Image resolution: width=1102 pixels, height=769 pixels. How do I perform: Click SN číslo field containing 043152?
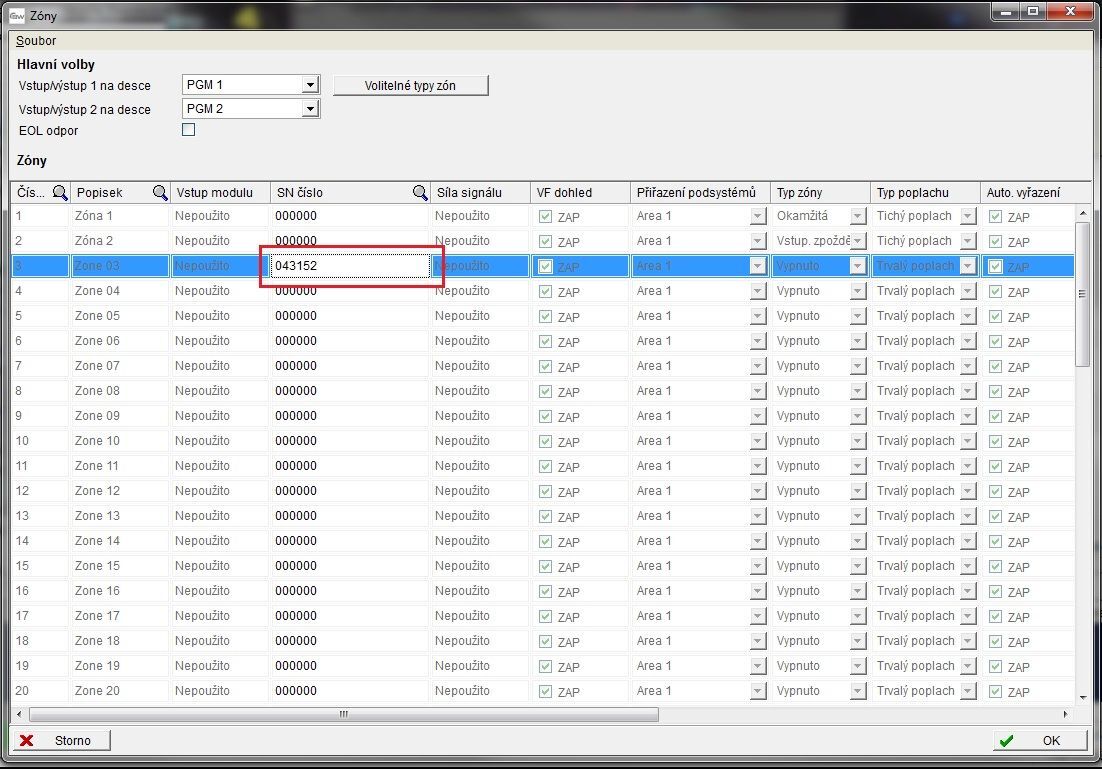(x=350, y=266)
